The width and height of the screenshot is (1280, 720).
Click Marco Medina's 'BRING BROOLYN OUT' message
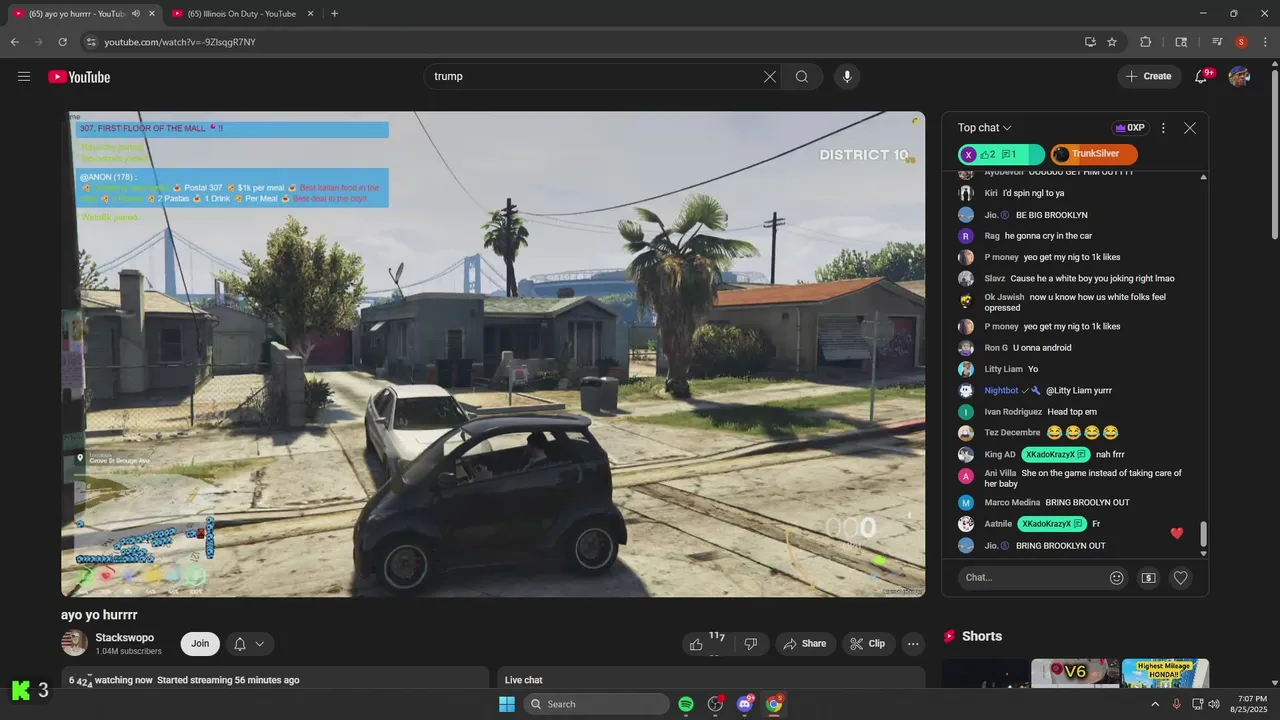tap(1087, 502)
